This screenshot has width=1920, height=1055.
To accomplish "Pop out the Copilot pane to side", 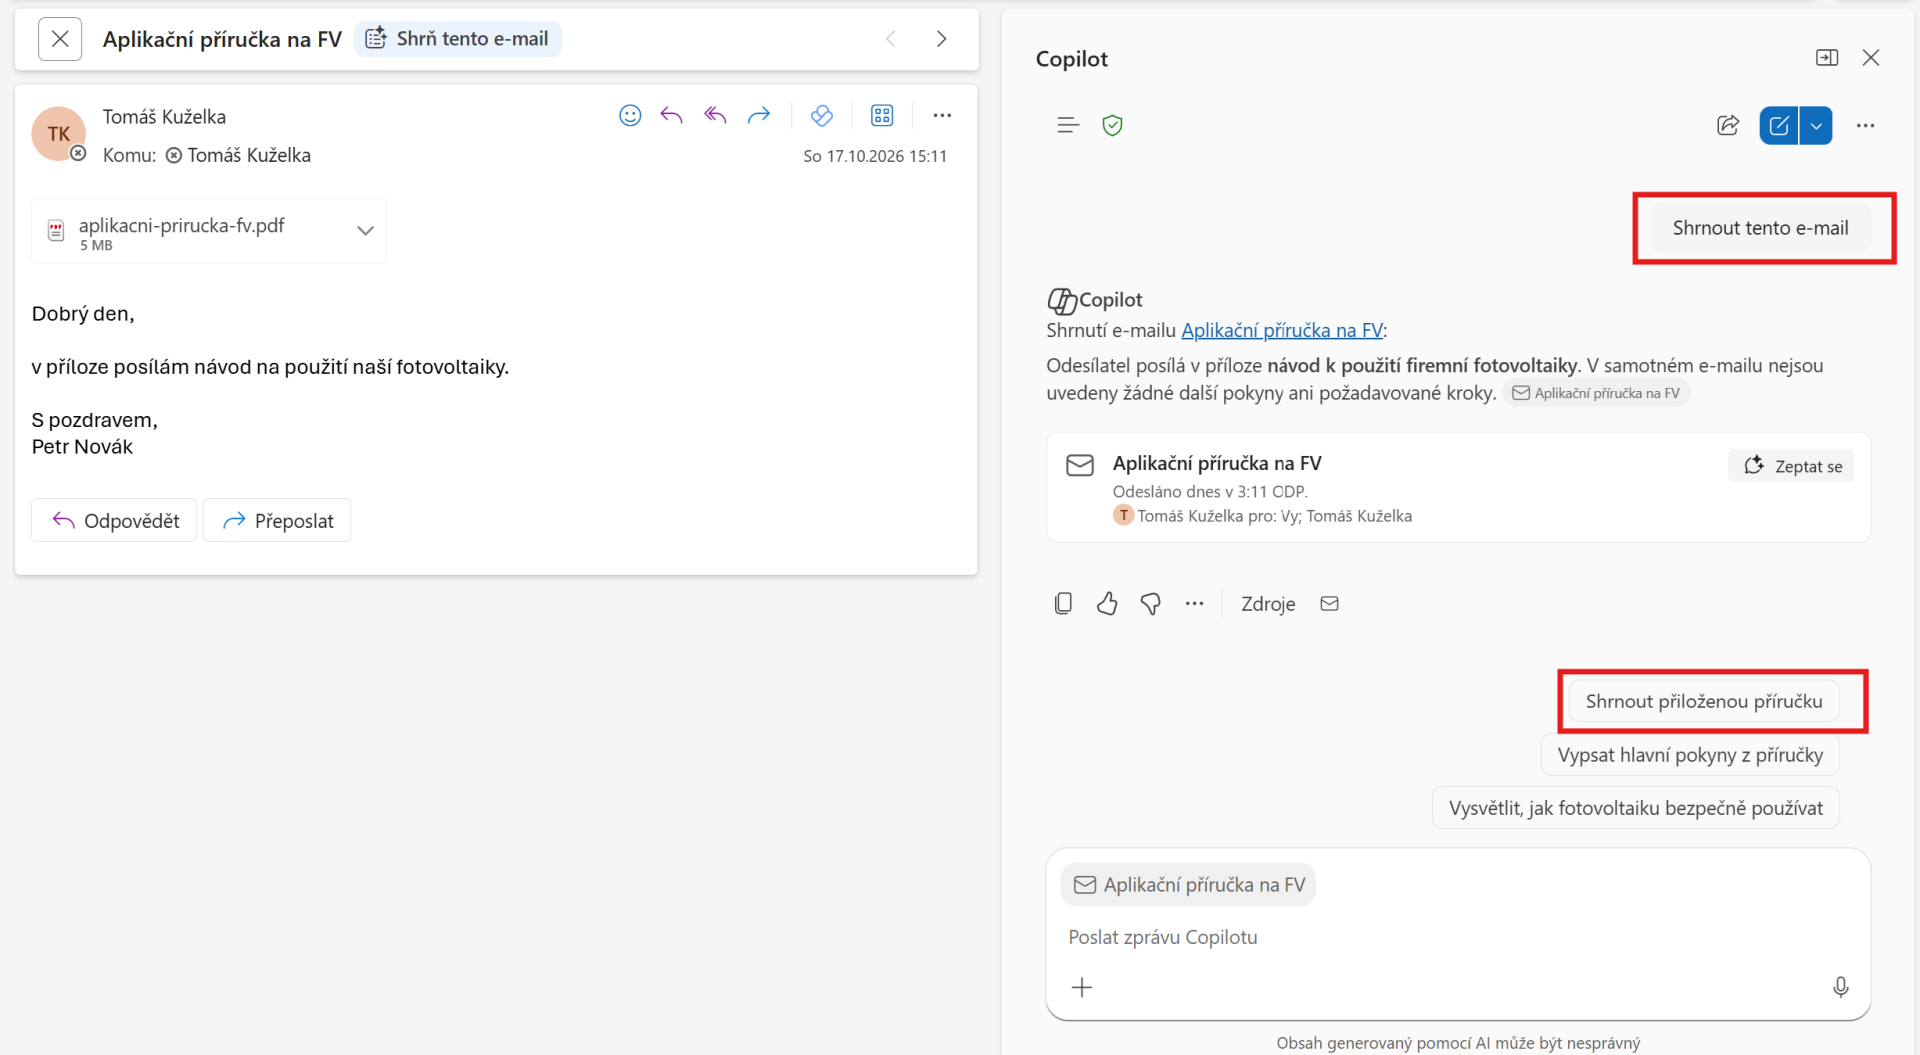I will coord(1827,58).
